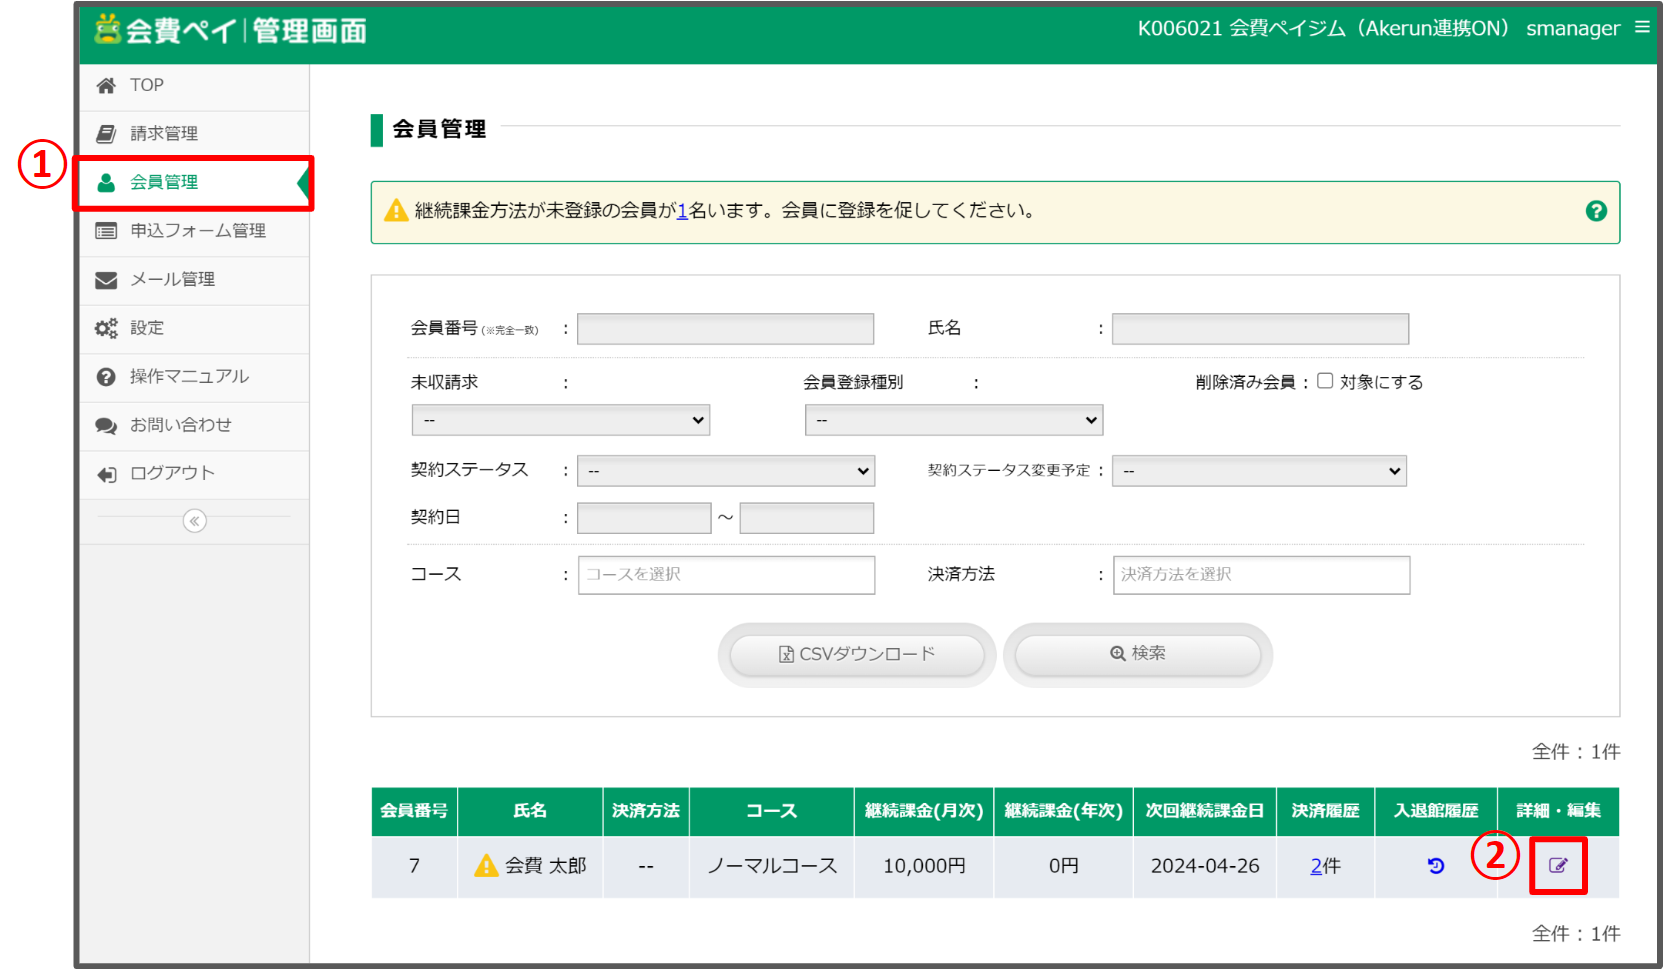Open the 契約ステータス変更予定 dropdown

[x=1259, y=471]
